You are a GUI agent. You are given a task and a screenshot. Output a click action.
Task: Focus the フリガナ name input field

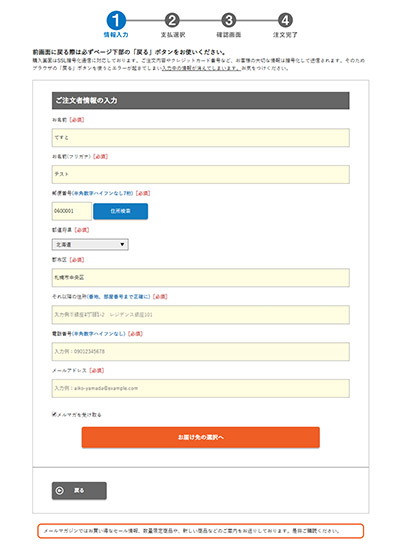(201, 174)
